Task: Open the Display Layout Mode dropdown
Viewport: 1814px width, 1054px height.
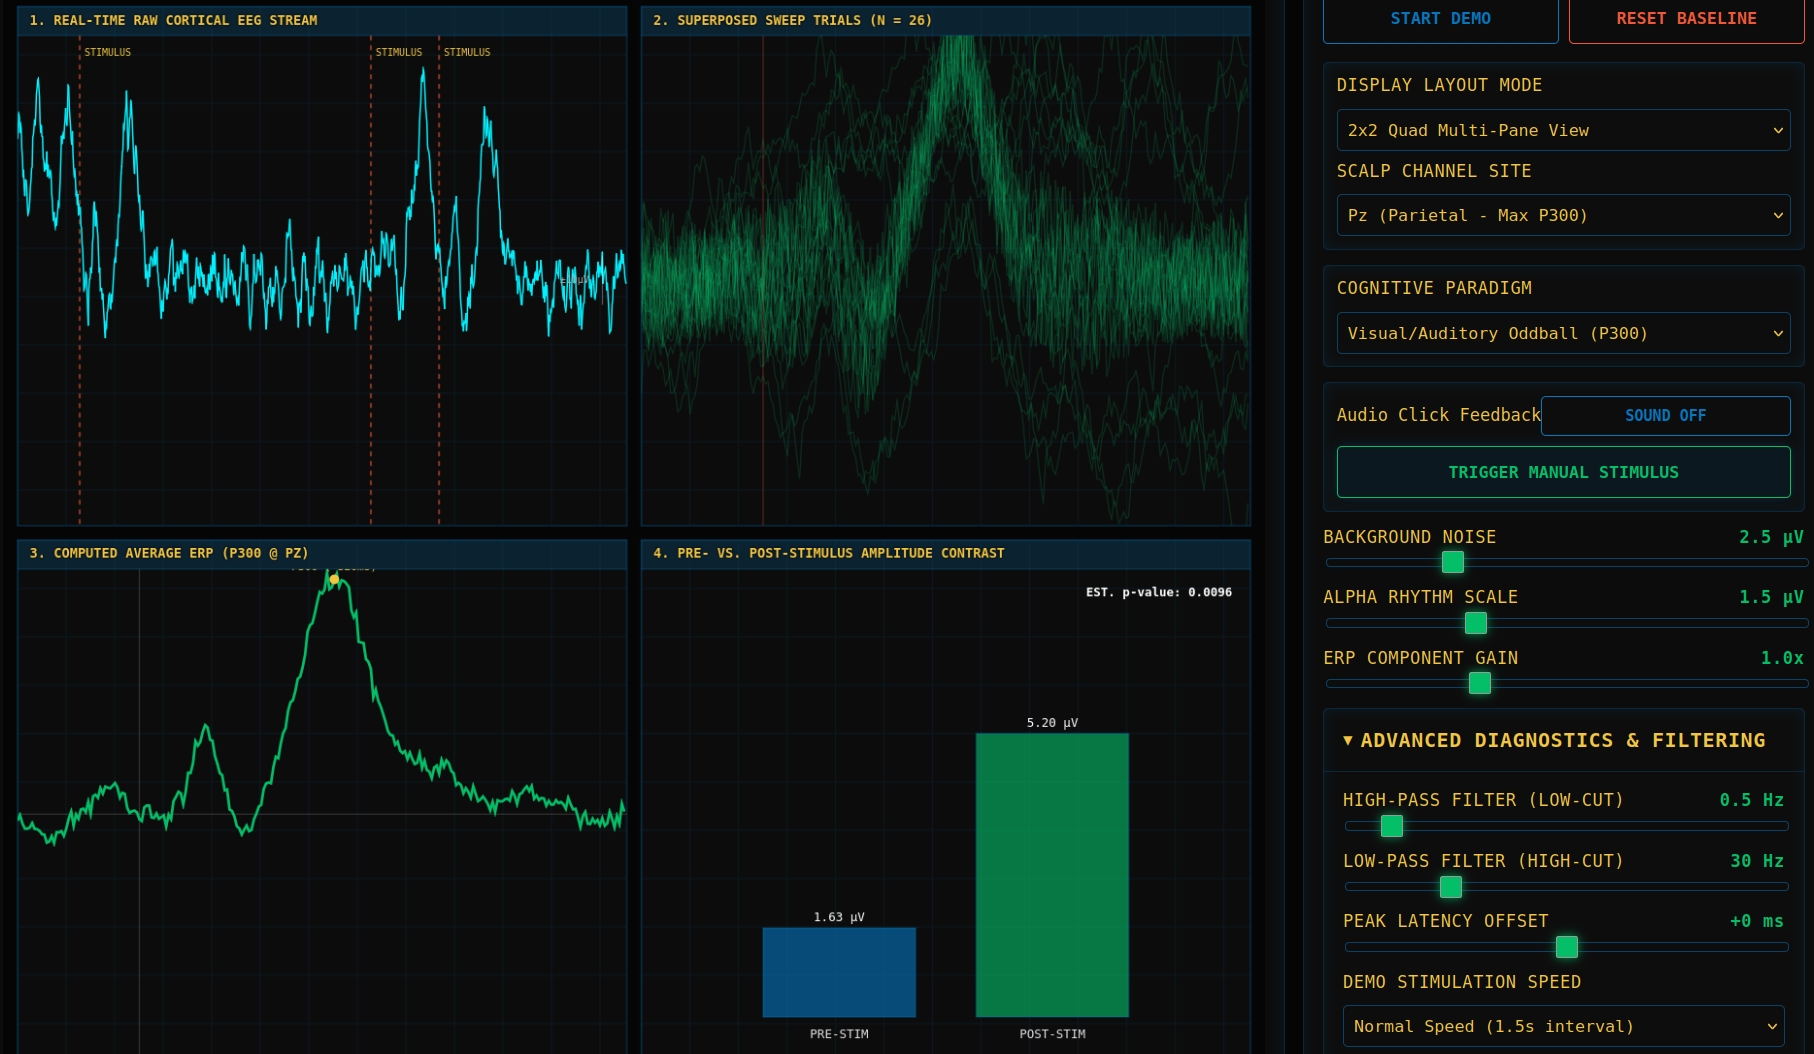Action: click(1563, 130)
